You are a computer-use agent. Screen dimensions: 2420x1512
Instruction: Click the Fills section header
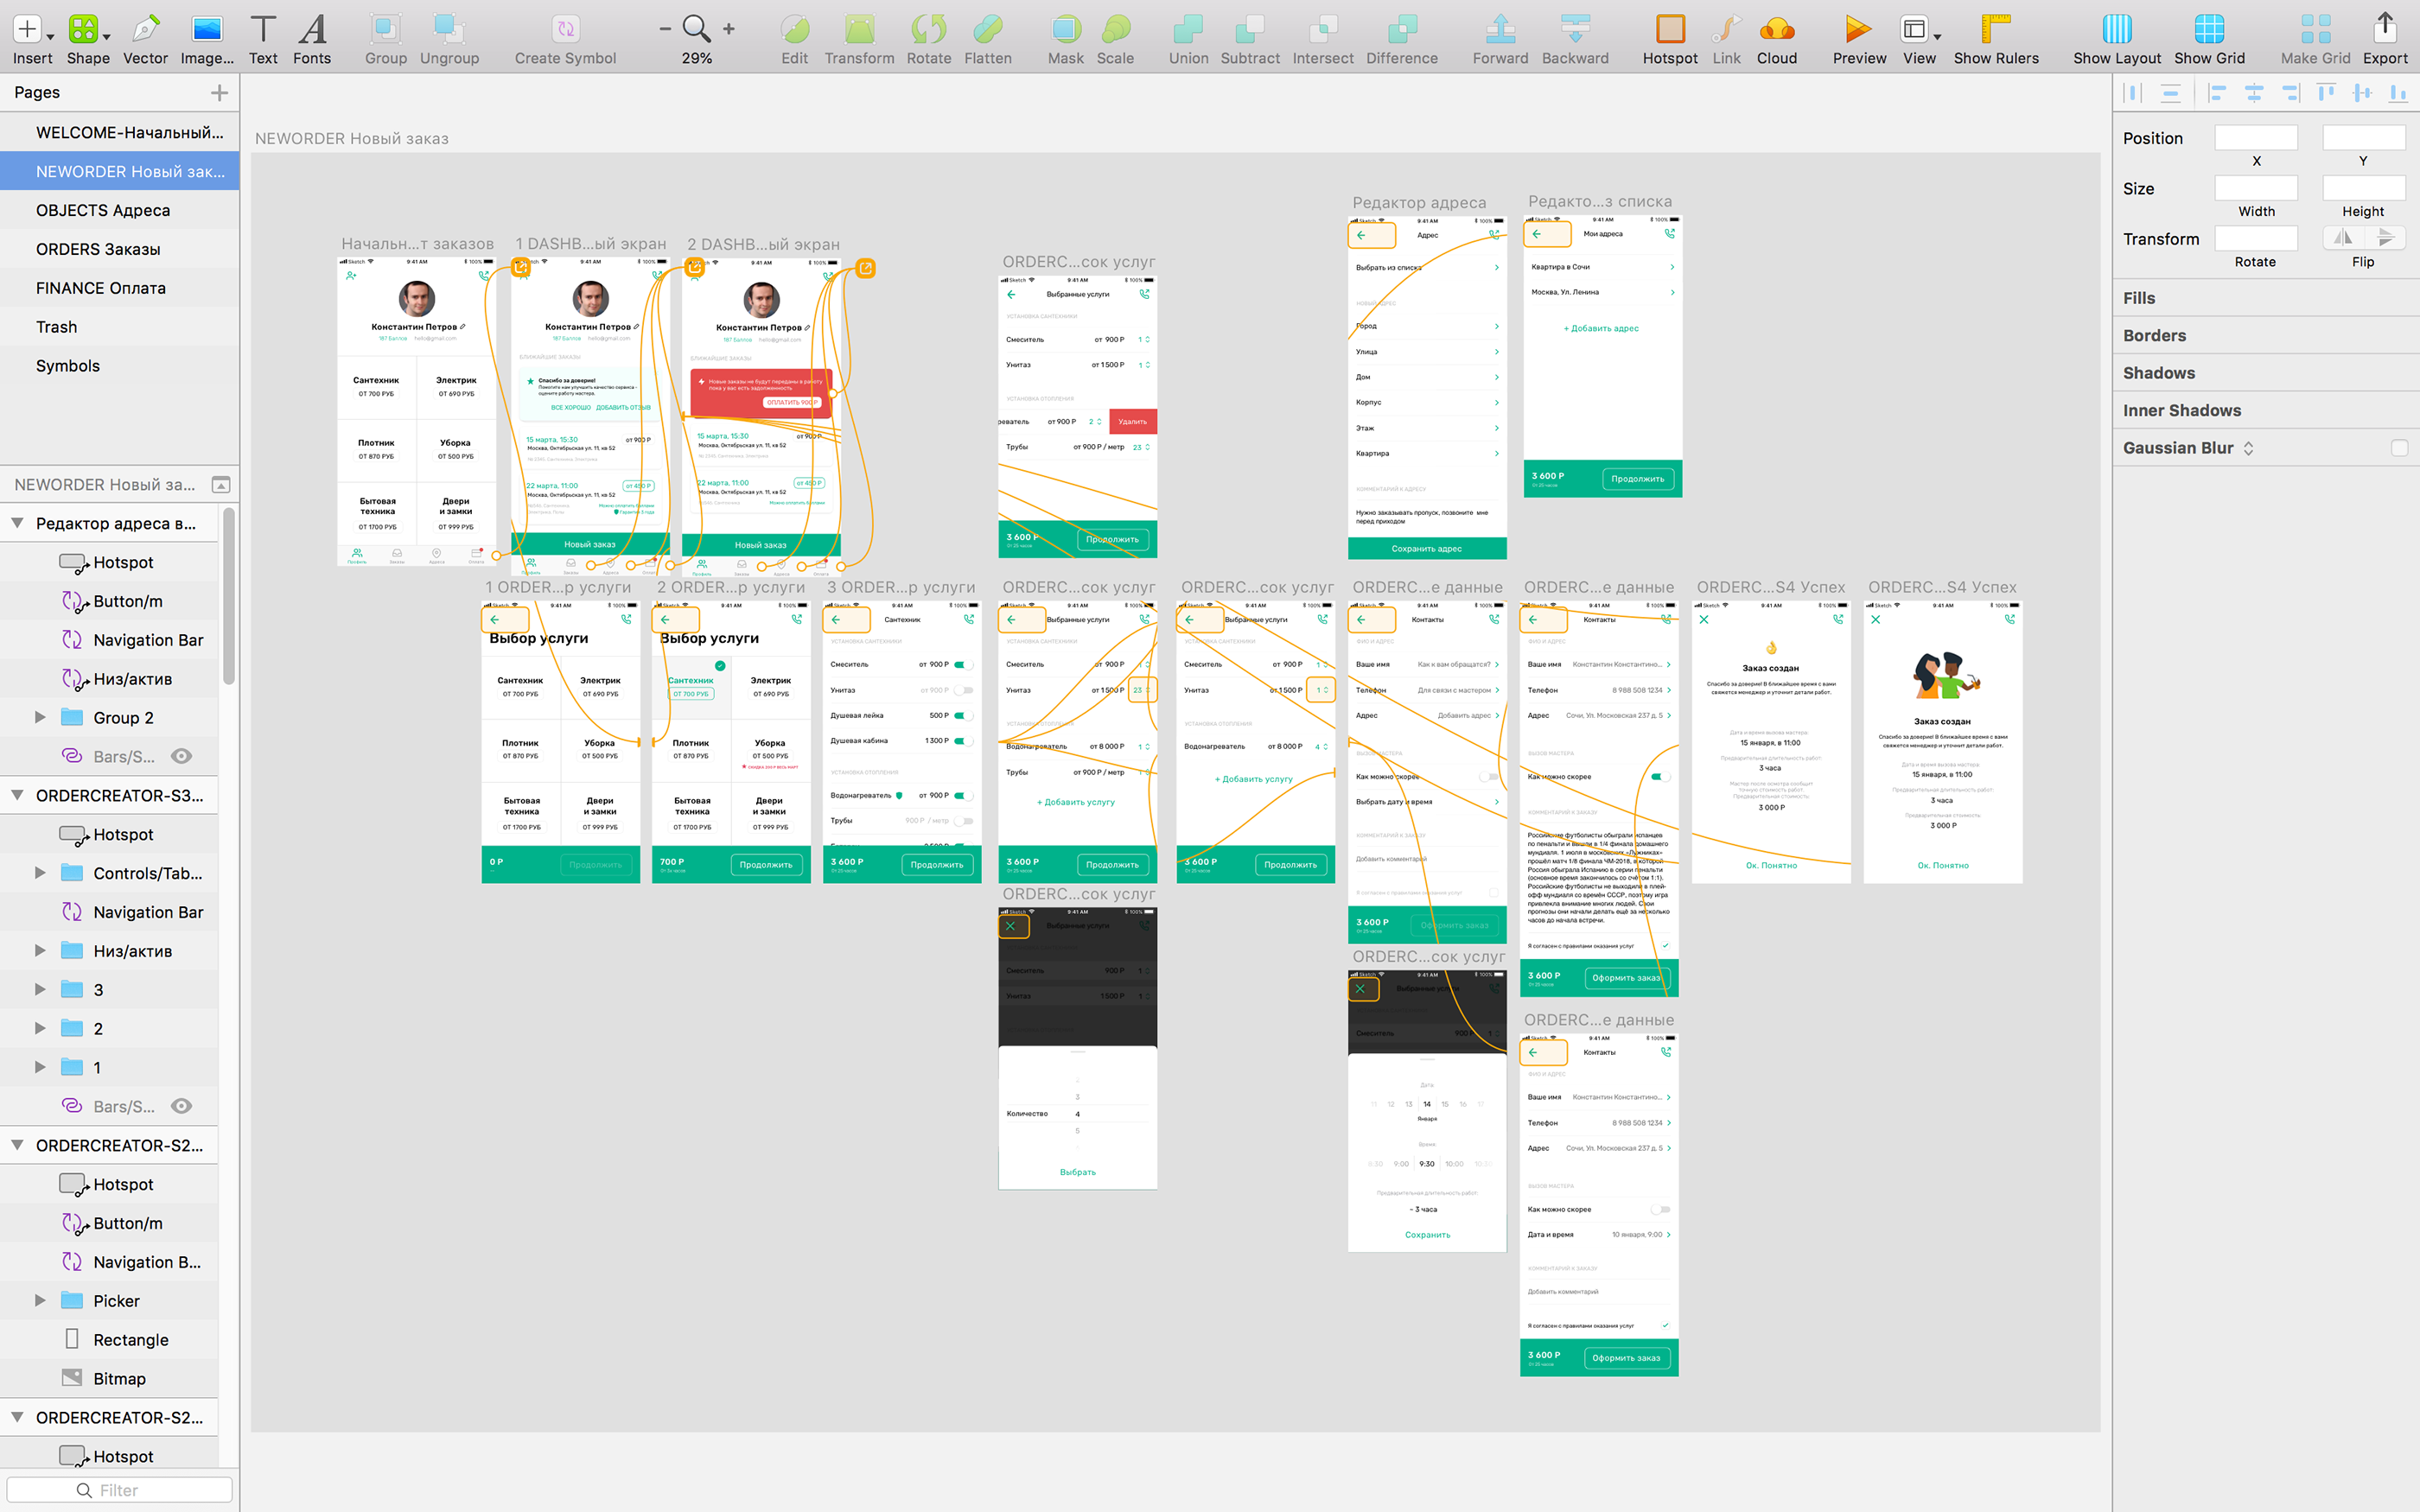[2139, 298]
